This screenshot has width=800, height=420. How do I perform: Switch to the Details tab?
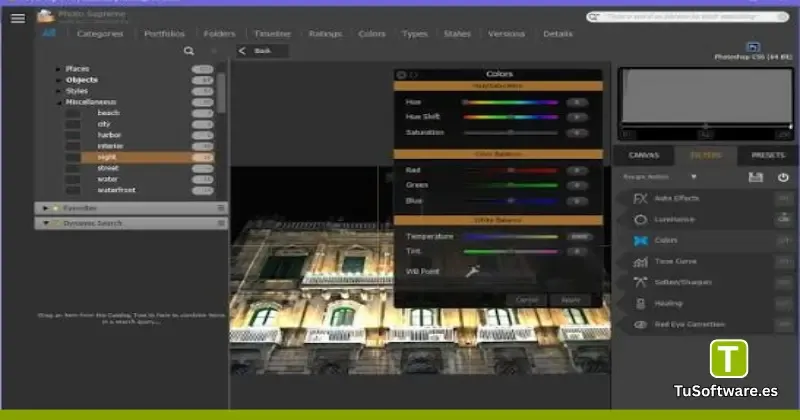point(558,34)
